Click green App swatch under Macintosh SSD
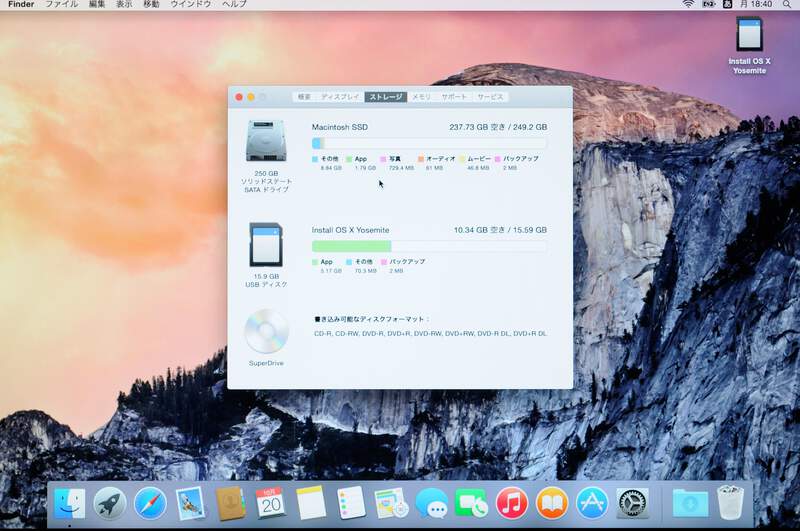800x531 pixels. 349,159
